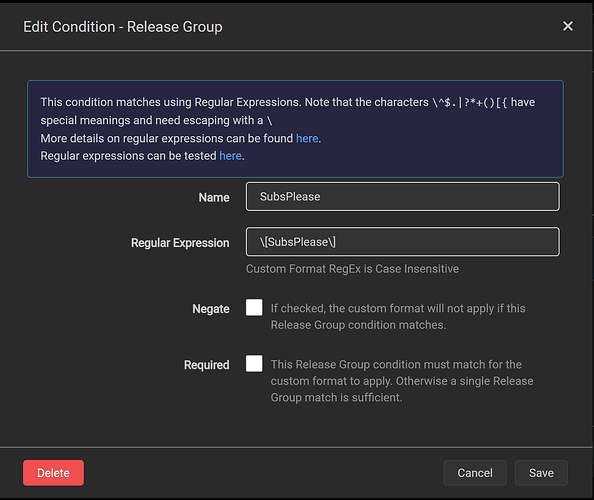Delete this Release Group condition
The height and width of the screenshot is (500, 594).
pyautogui.click(x=53, y=473)
